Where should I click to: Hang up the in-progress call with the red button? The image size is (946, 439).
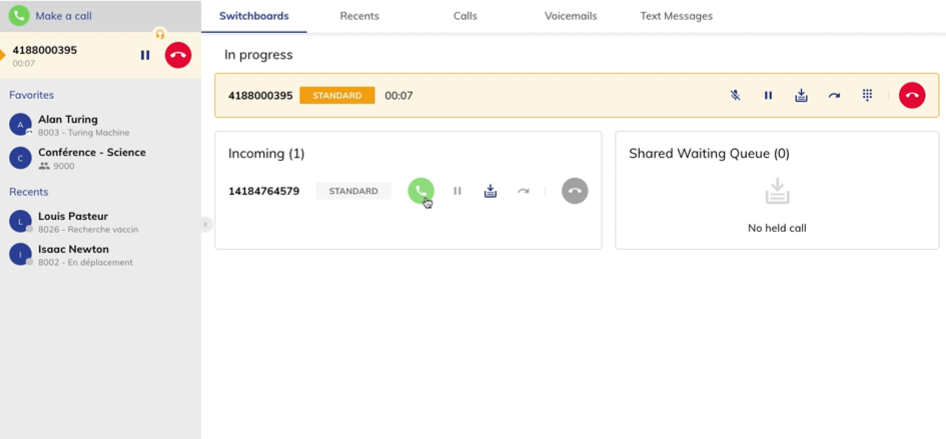[912, 95]
